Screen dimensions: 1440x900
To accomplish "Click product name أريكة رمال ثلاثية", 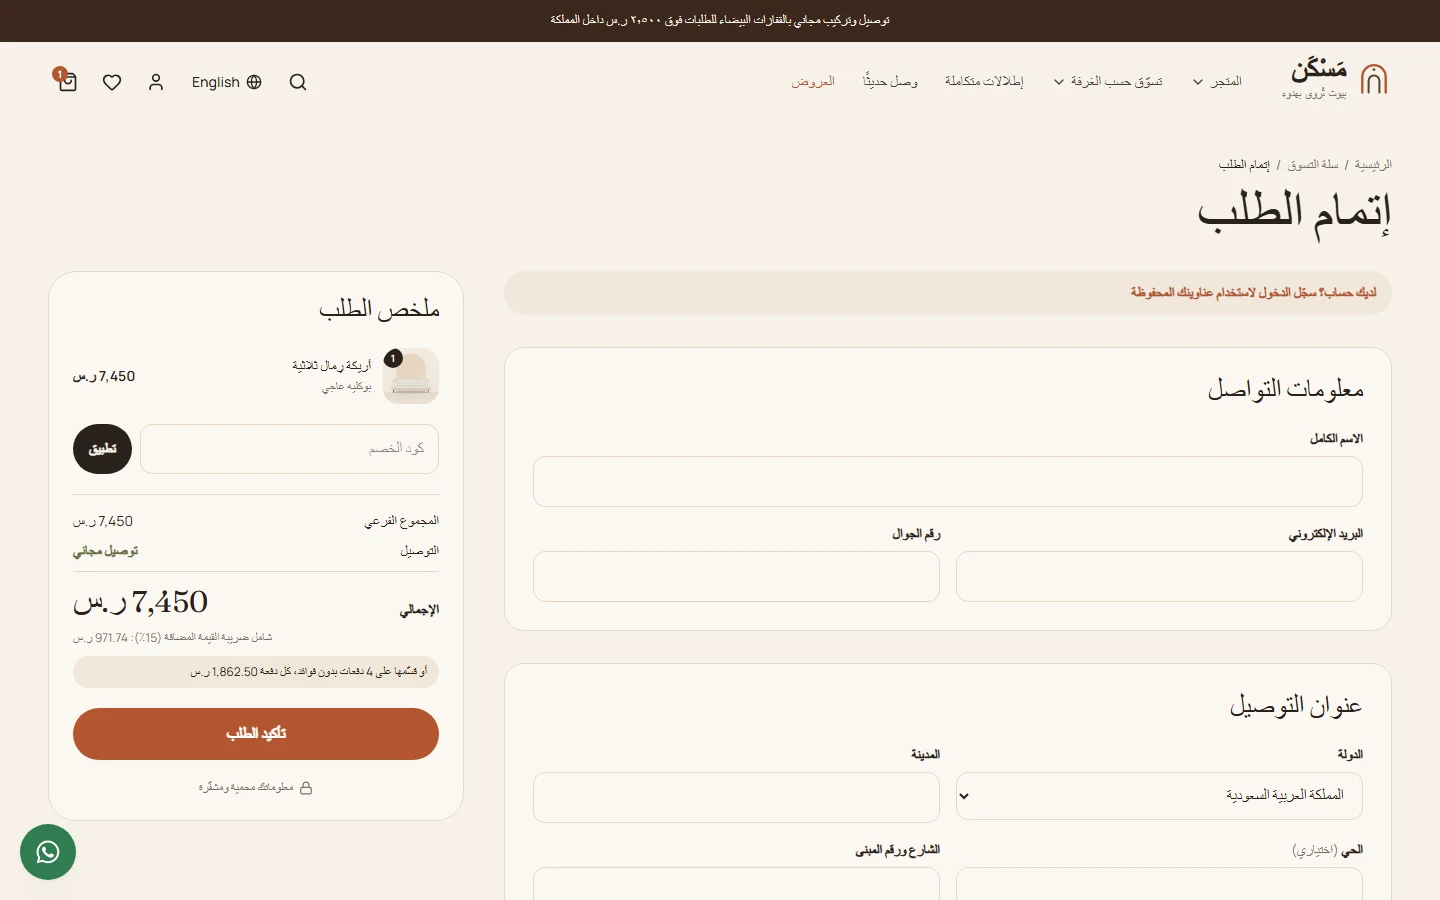I will [x=332, y=366].
